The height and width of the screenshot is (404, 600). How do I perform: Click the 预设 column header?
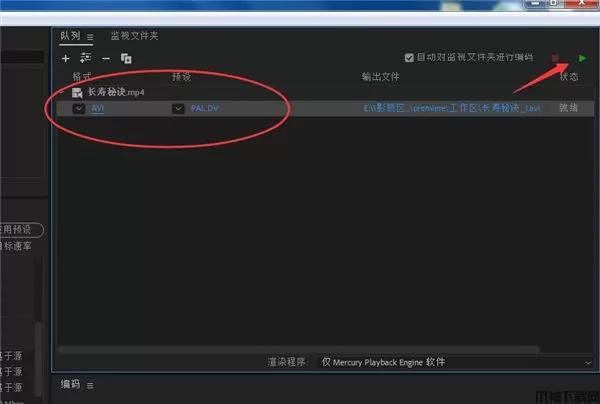(181, 77)
